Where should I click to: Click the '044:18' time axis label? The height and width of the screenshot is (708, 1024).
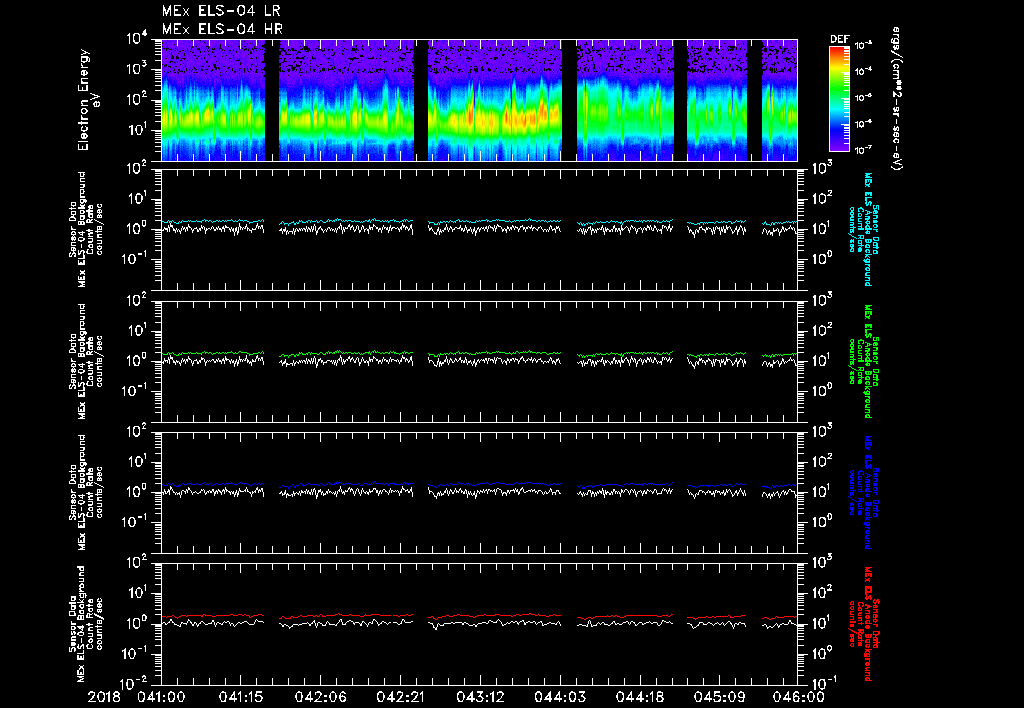tap(639, 698)
